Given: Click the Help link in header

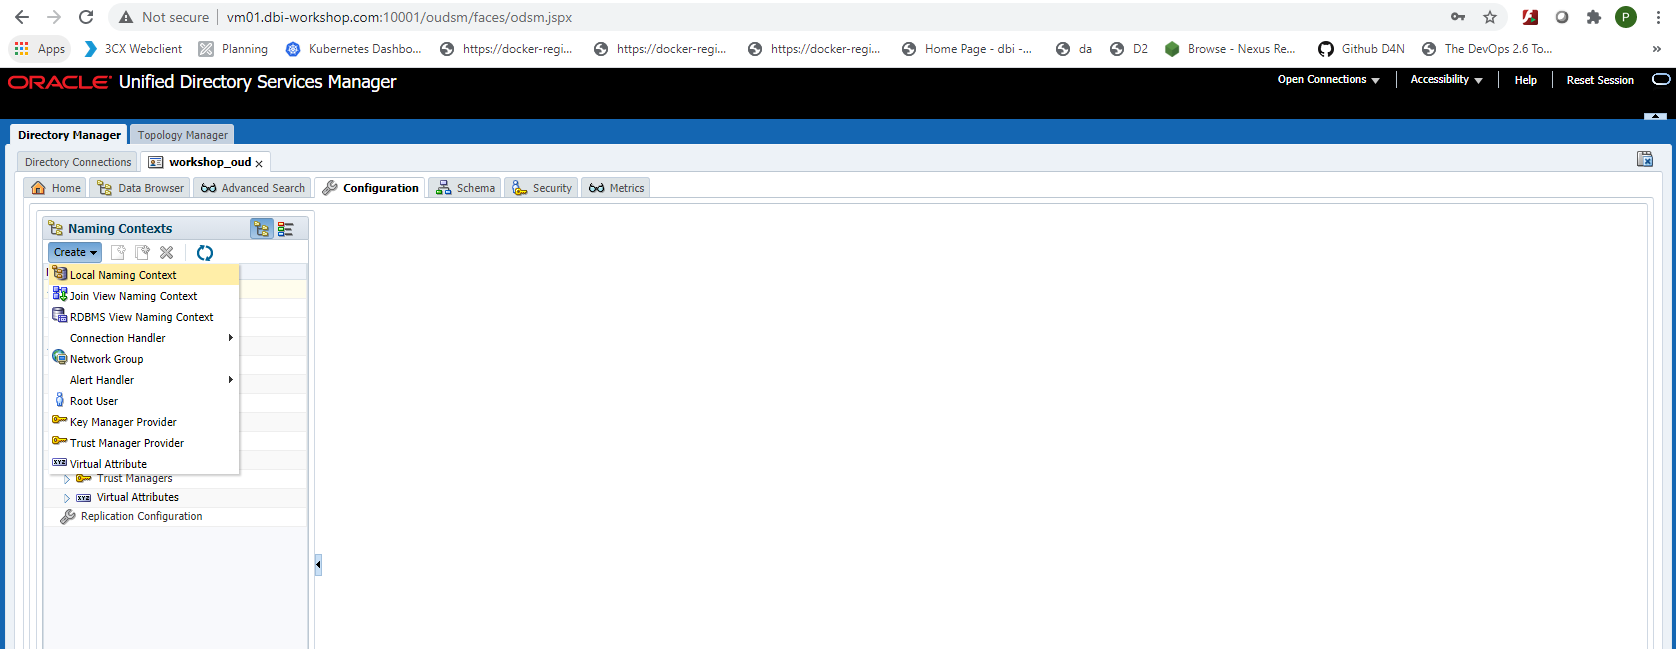Looking at the screenshot, I should [1525, 80].
